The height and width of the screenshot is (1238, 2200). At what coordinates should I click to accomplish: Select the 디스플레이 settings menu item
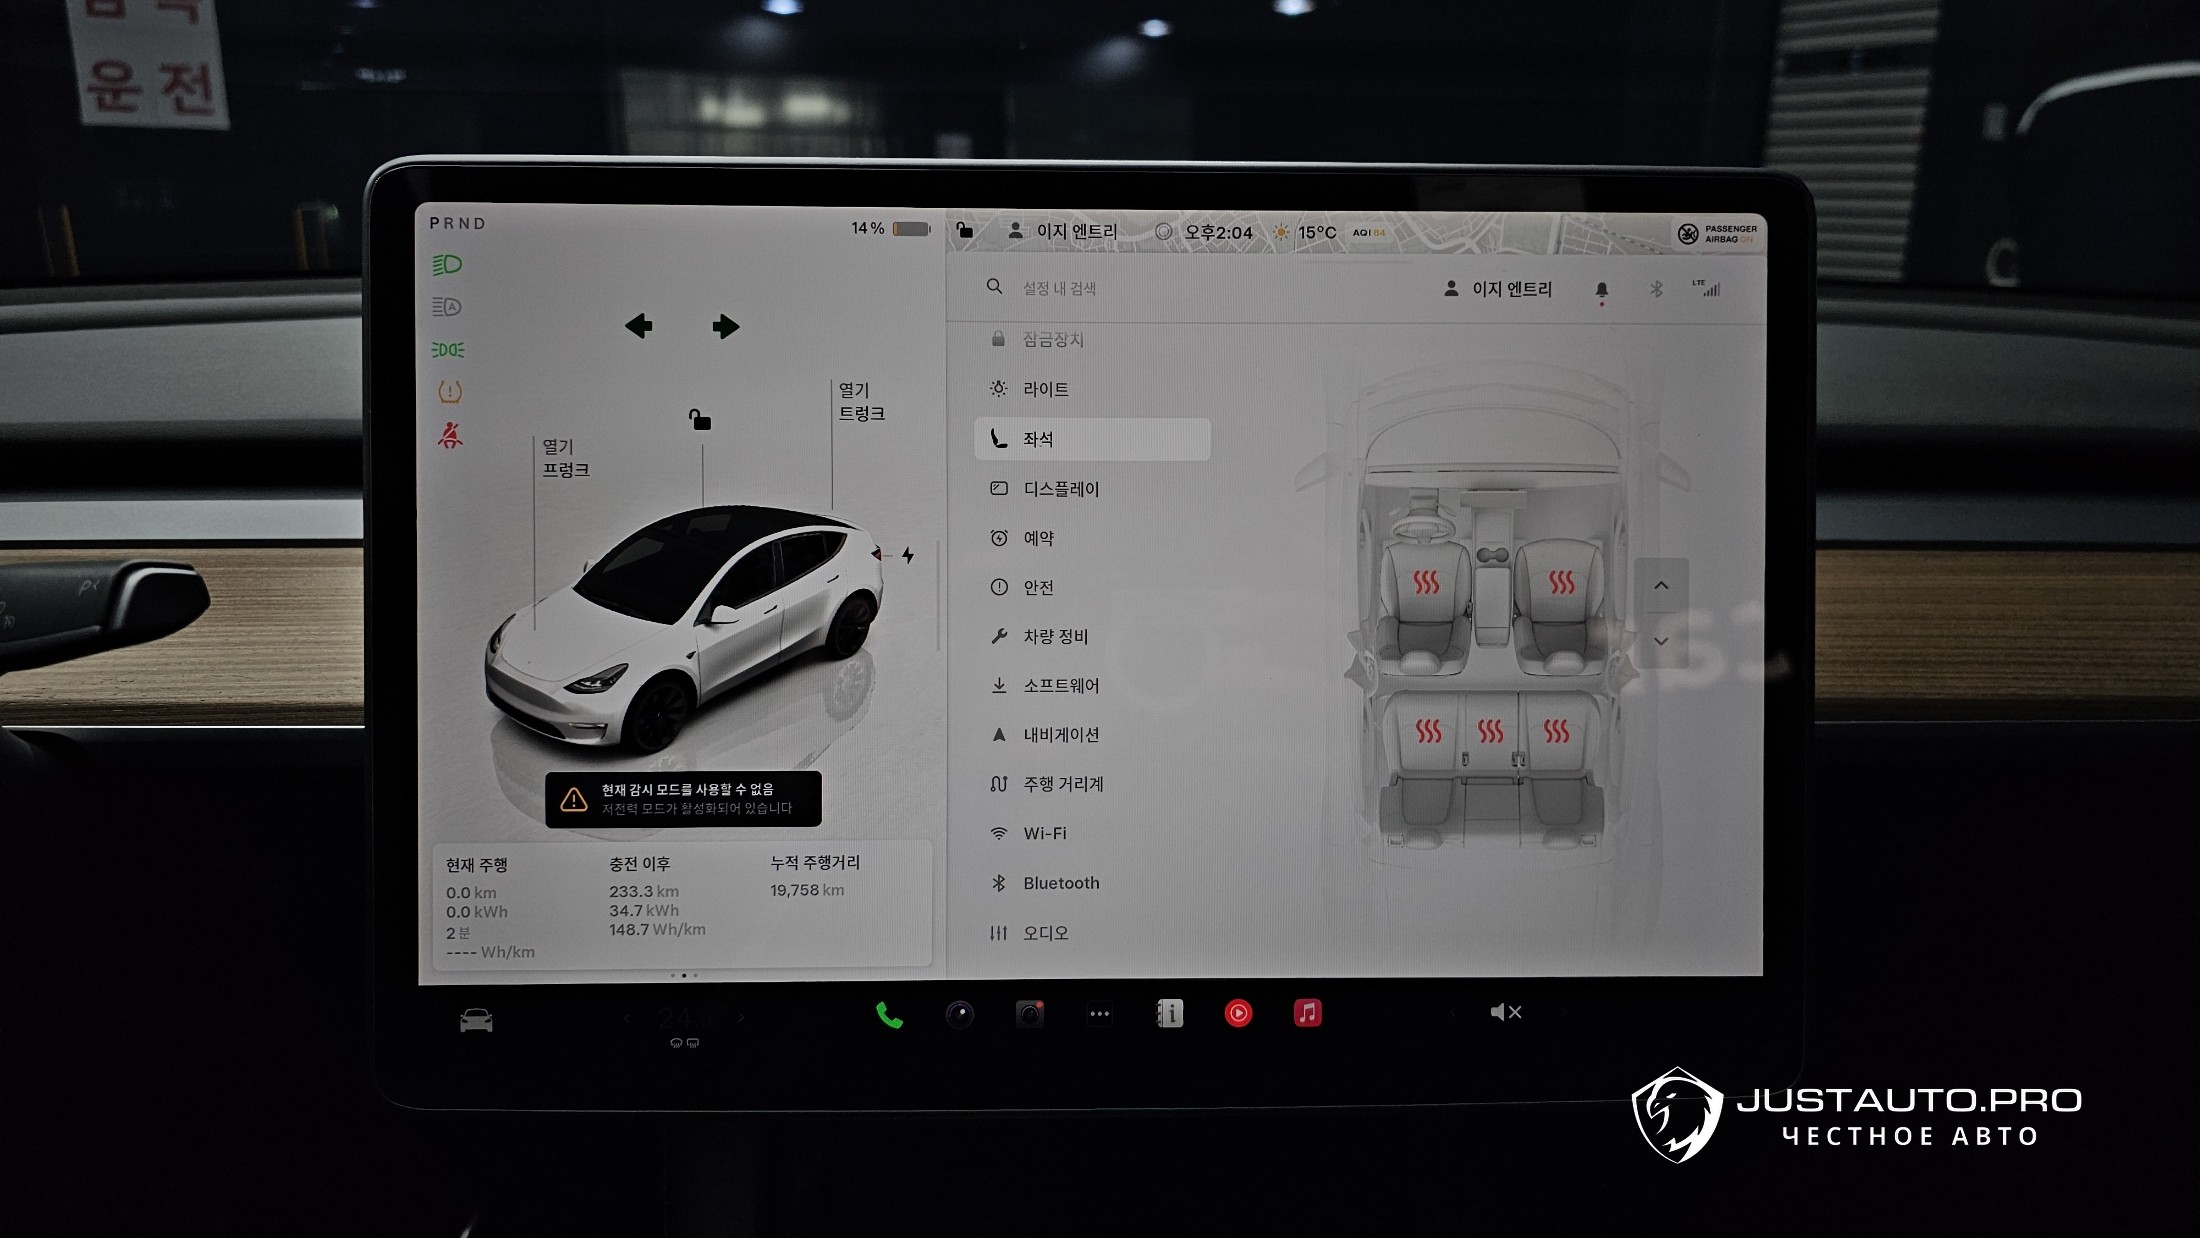coord(1060,489)
